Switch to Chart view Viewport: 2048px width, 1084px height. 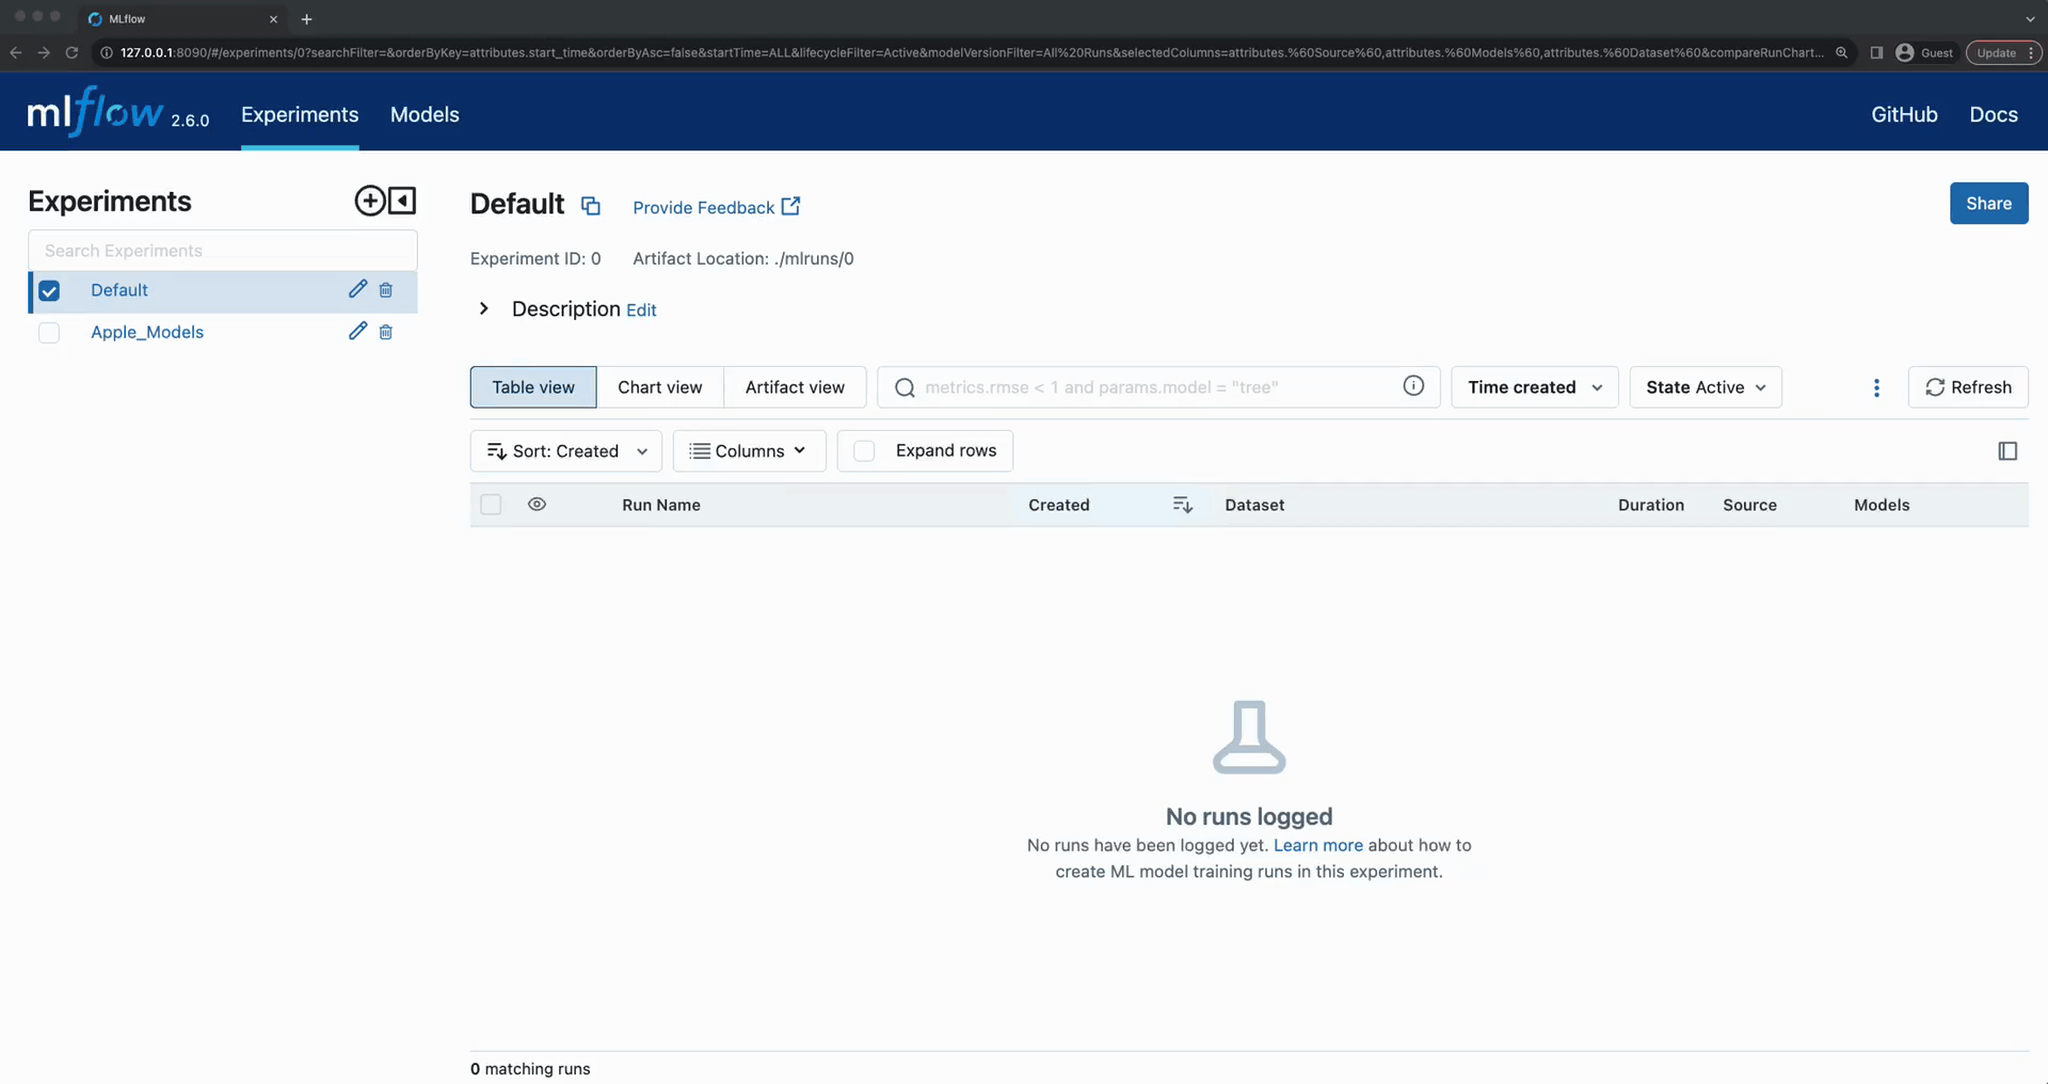click(x=660, y=387)
